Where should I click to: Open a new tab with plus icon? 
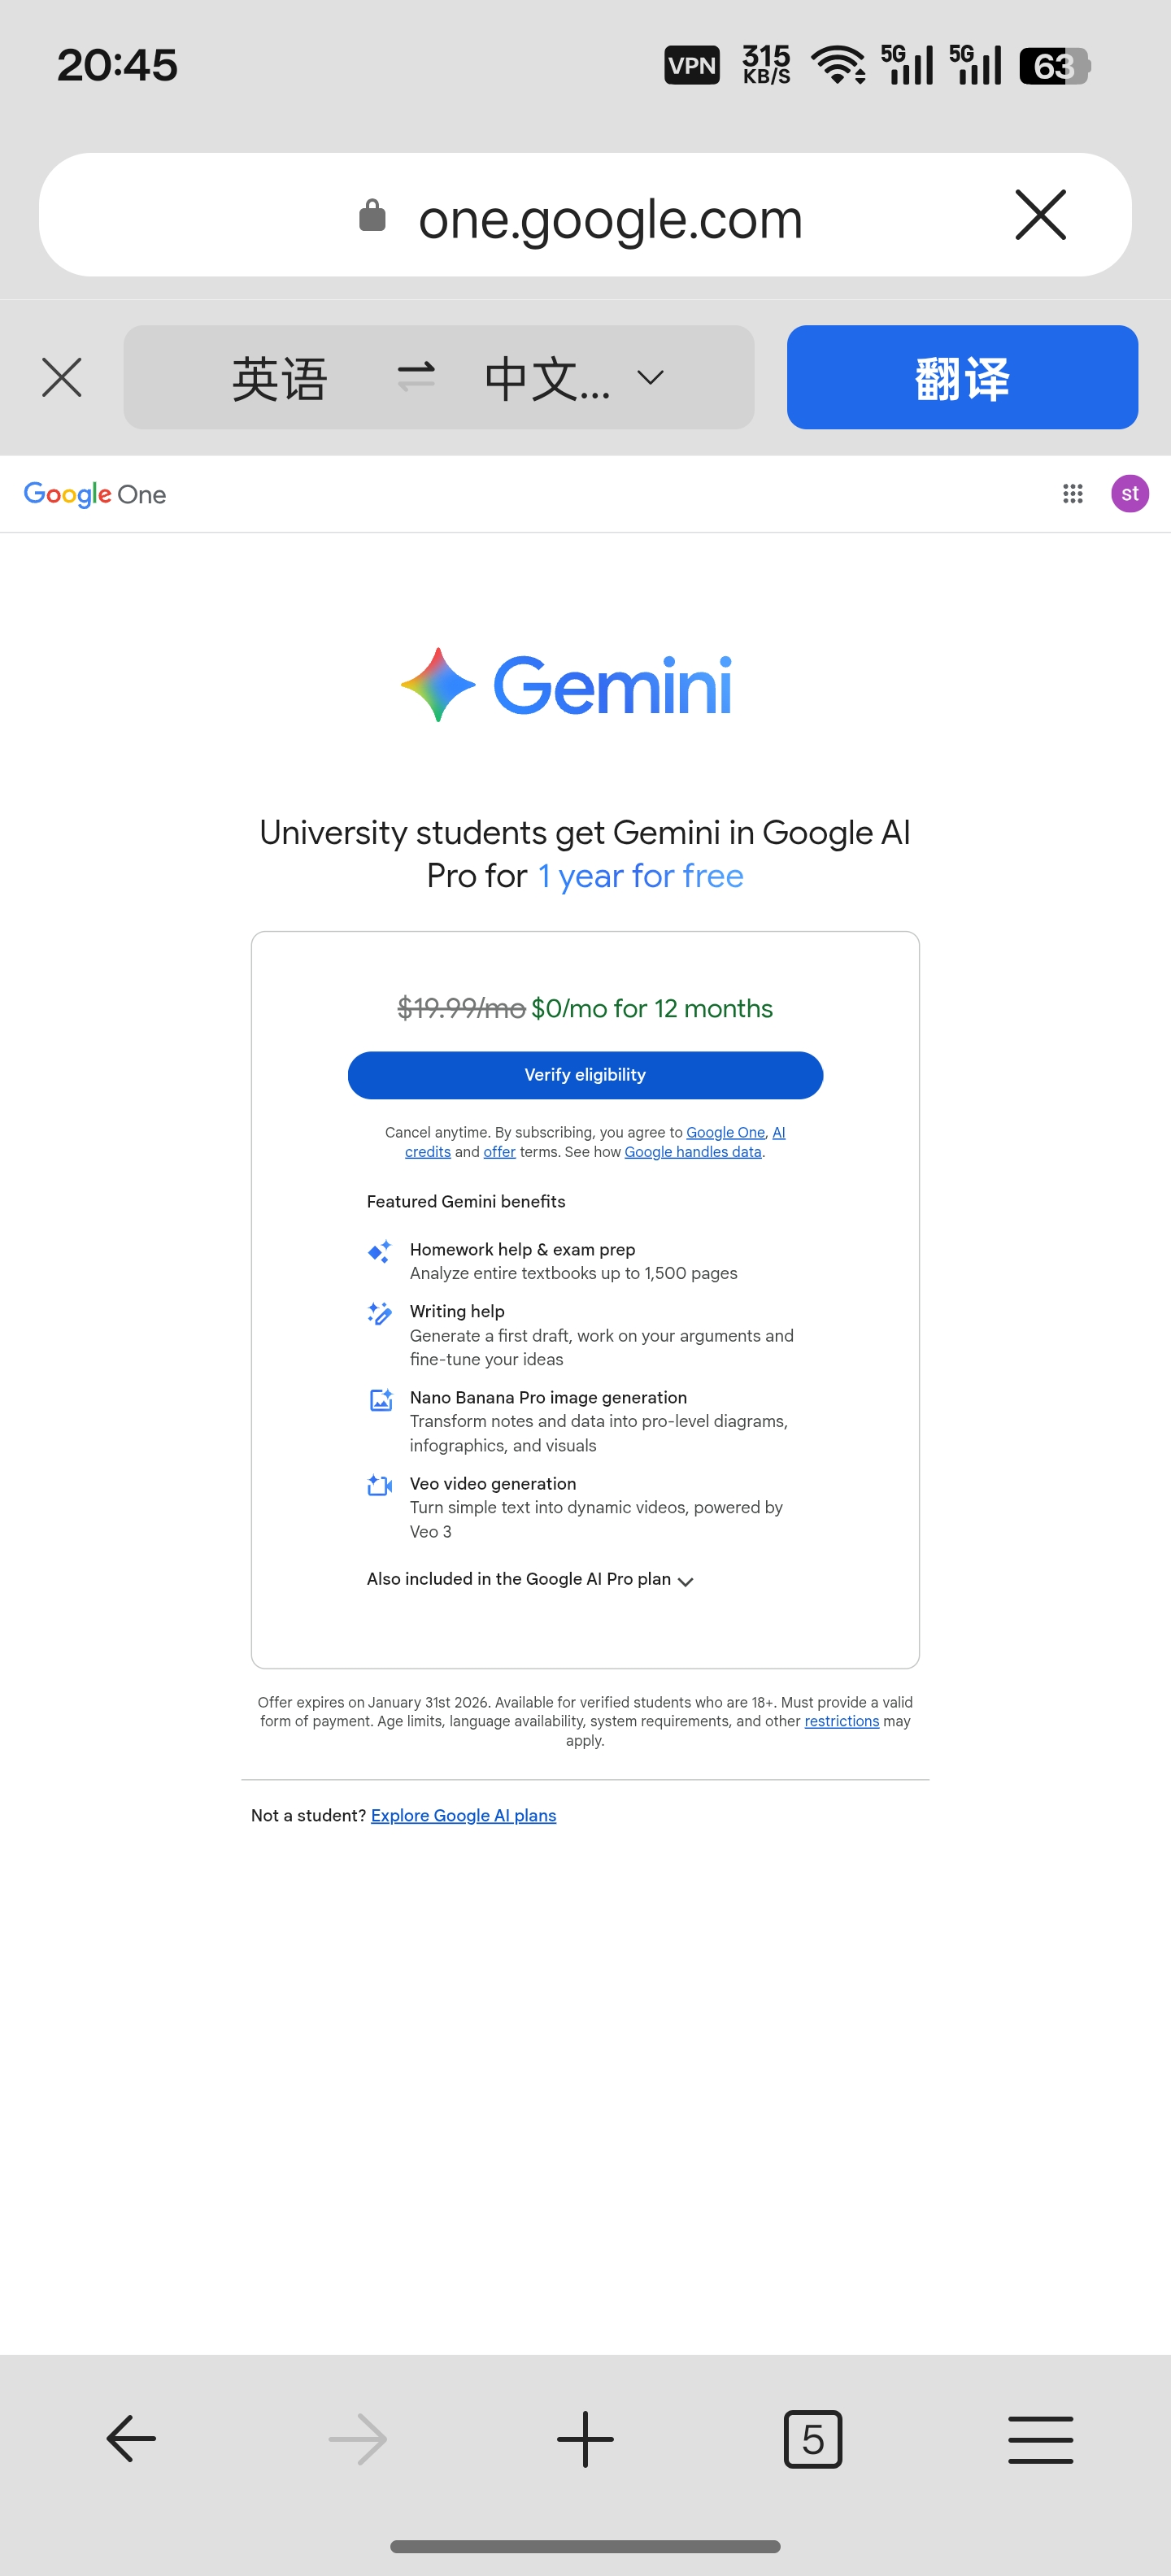pos(585,2438)
